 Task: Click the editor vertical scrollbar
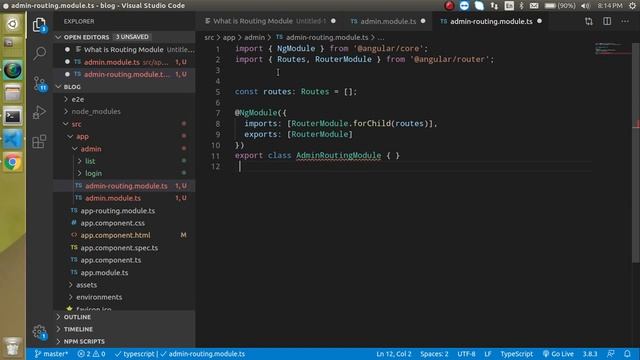[x=636, y=153]
